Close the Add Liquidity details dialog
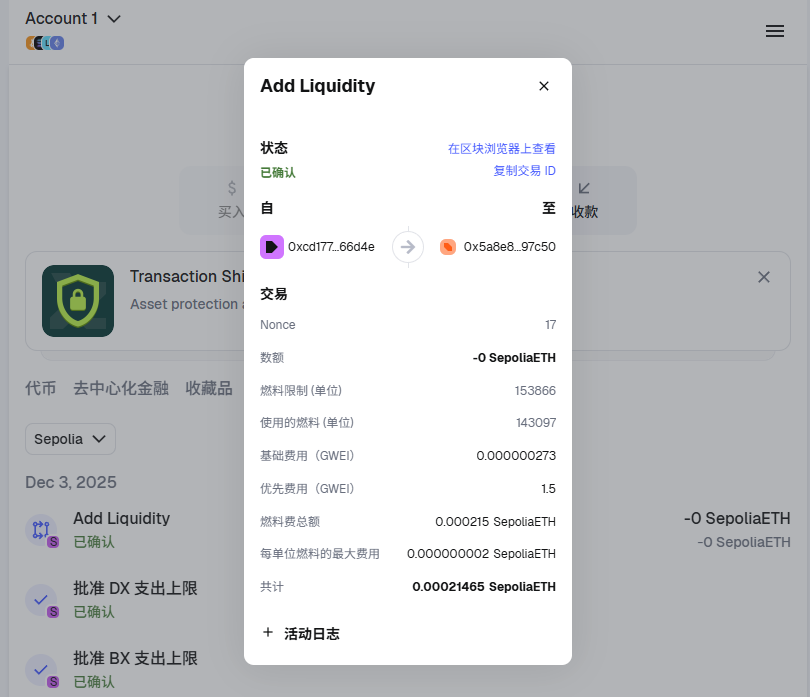 click(544, 86)
